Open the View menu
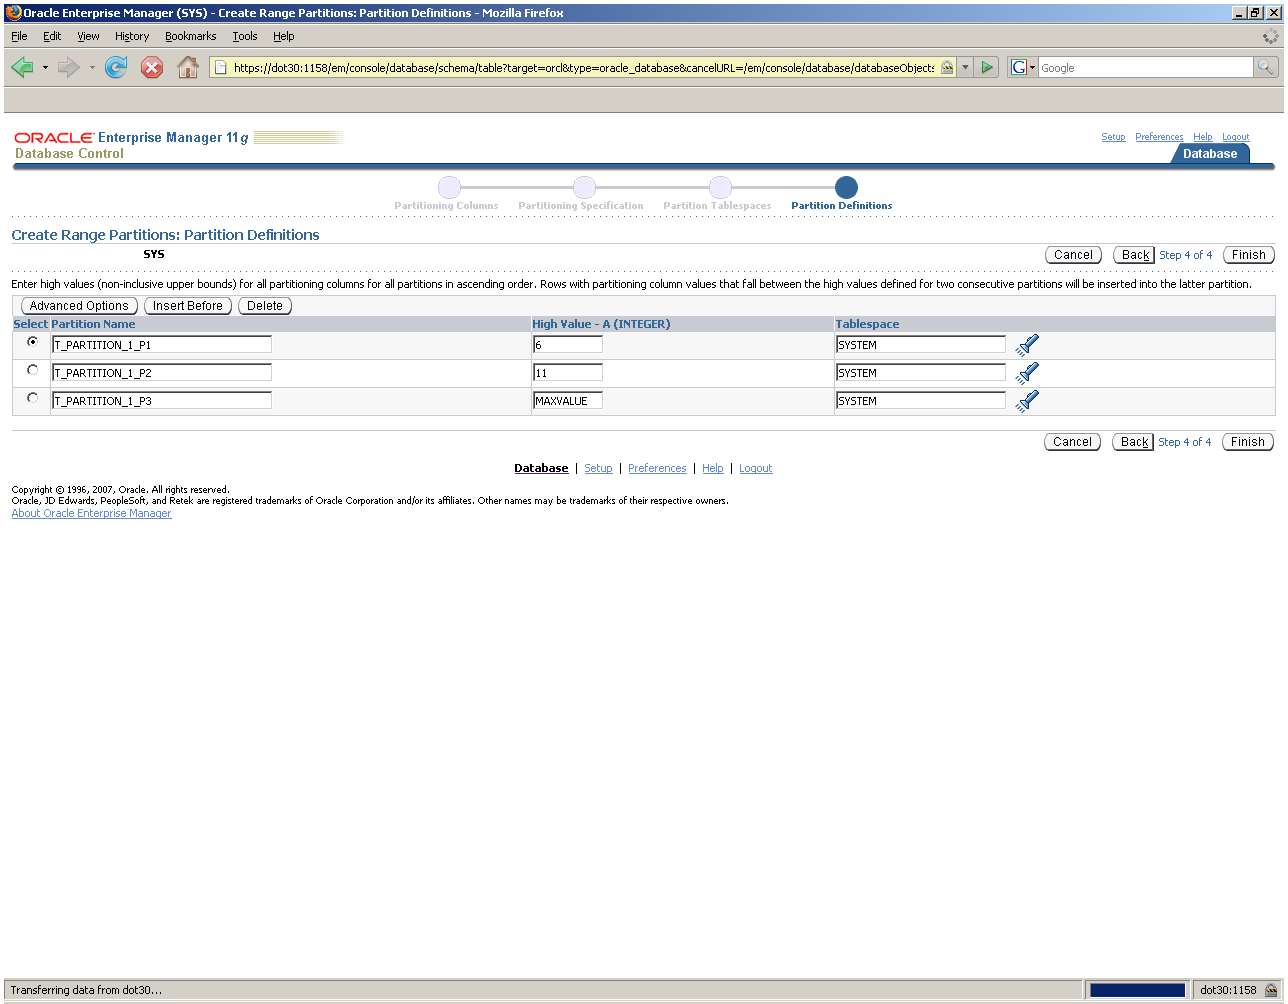 point(89,36)
